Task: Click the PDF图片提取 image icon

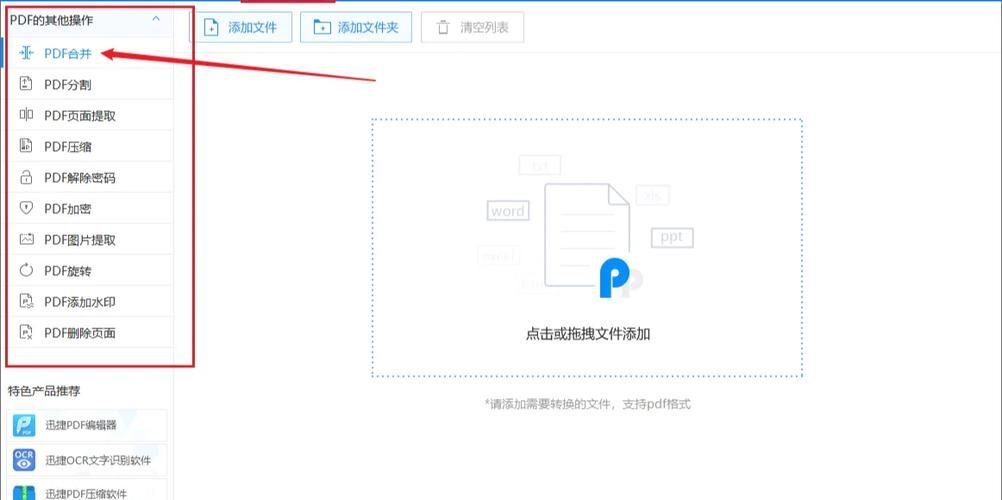Action: click(x=26, y=240)
